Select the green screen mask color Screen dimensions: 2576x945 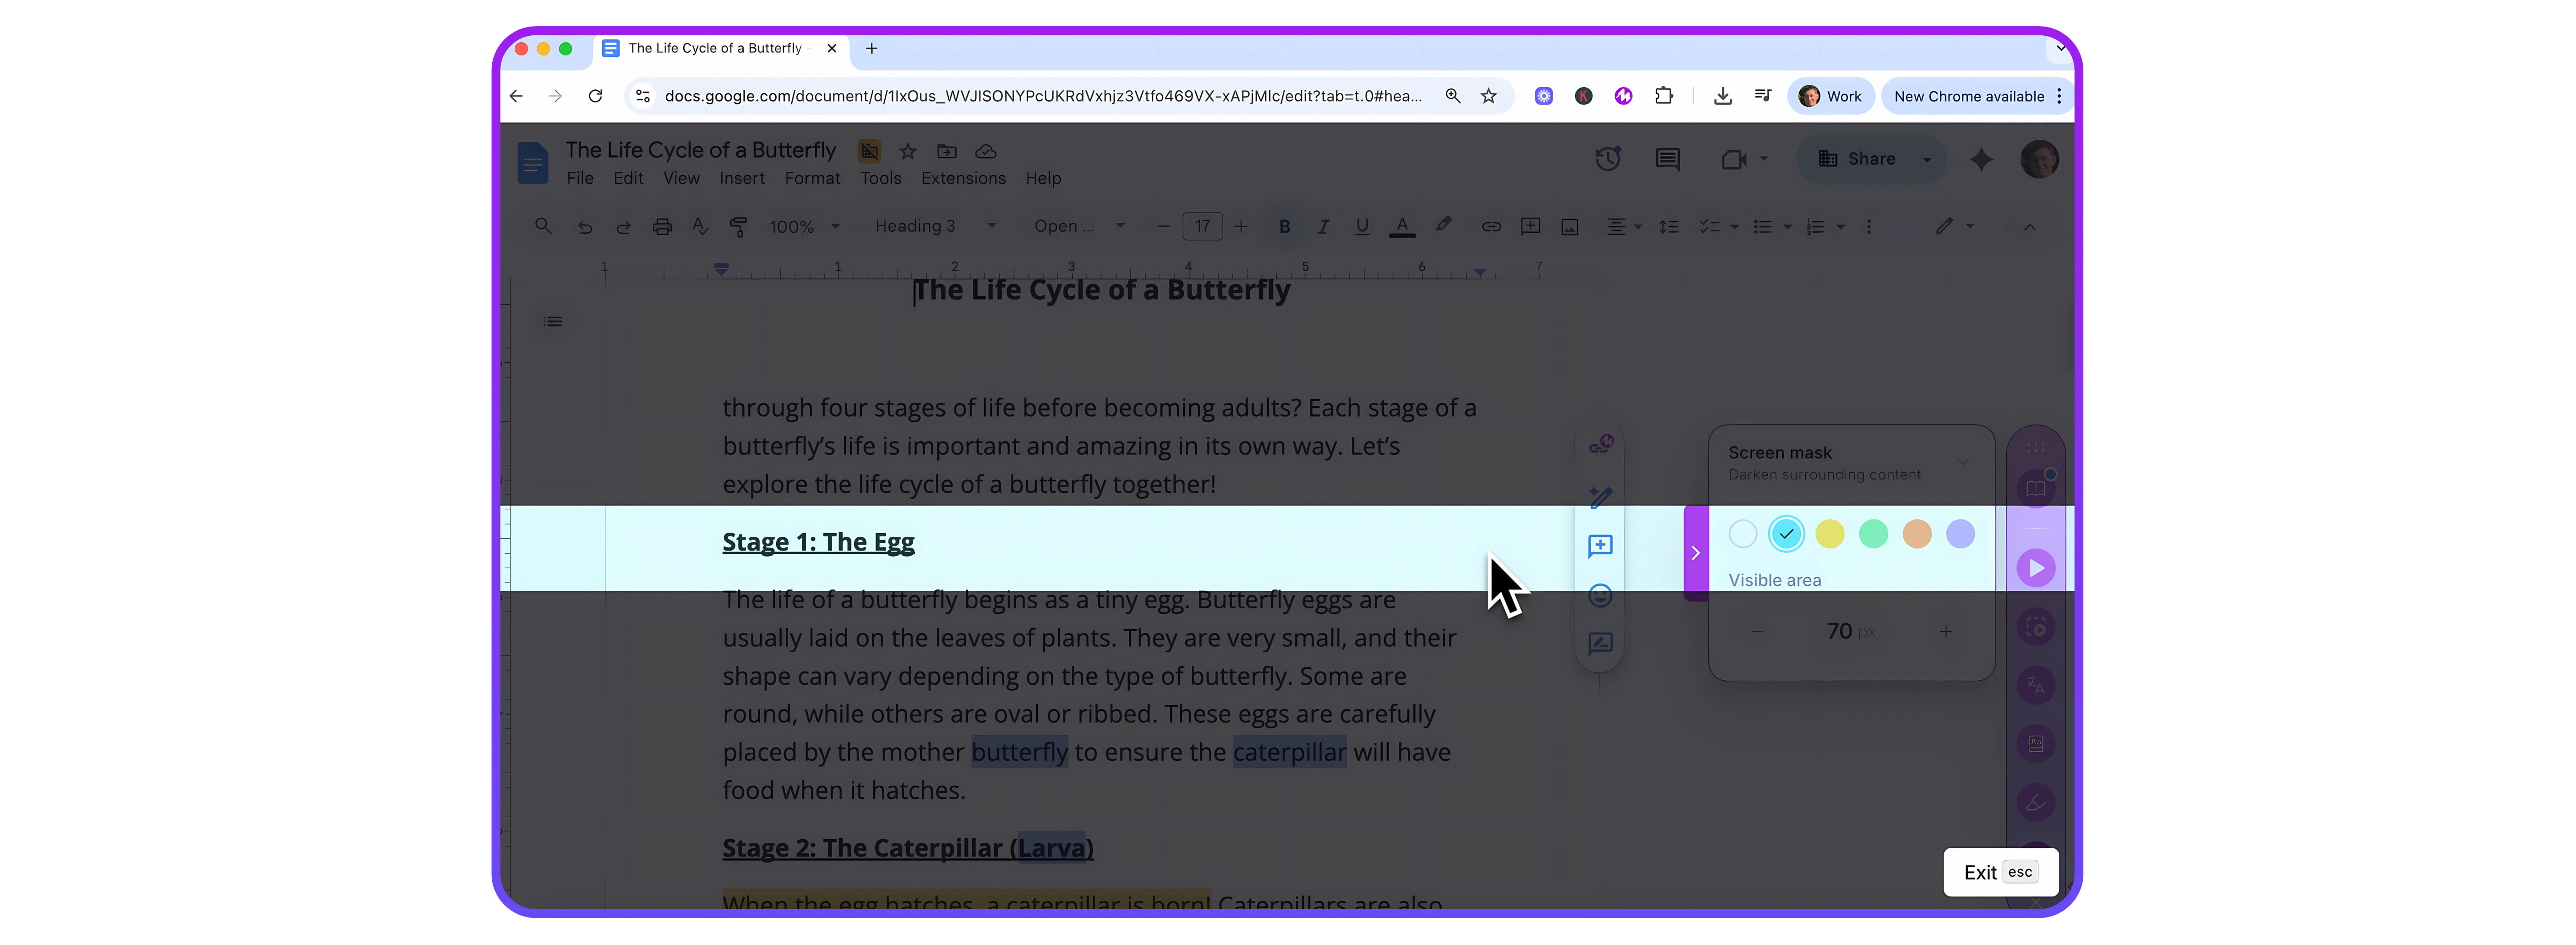click(1873, 534)
